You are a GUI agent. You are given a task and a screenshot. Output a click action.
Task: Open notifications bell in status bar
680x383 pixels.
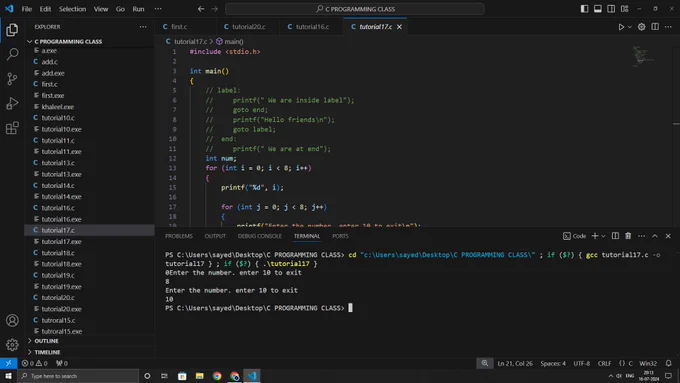click(x=668, y=363)
